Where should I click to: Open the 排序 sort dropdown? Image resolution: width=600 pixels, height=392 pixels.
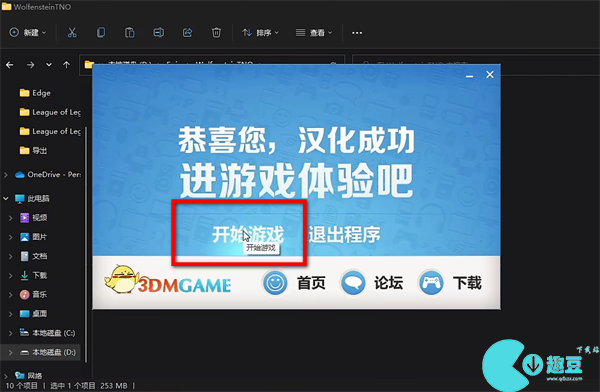[260, 33]
